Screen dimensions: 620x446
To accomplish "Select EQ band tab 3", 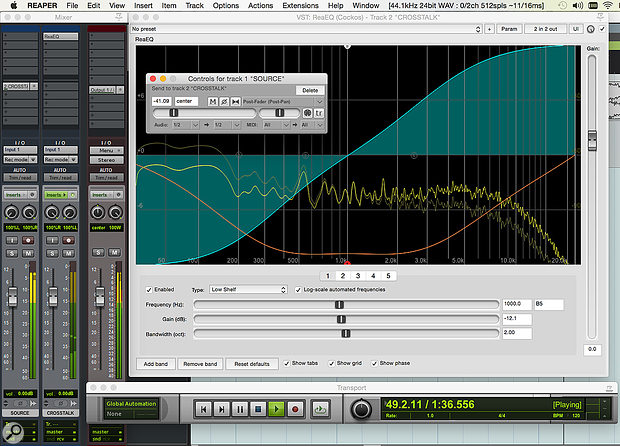I will click(x=358, y=276).
